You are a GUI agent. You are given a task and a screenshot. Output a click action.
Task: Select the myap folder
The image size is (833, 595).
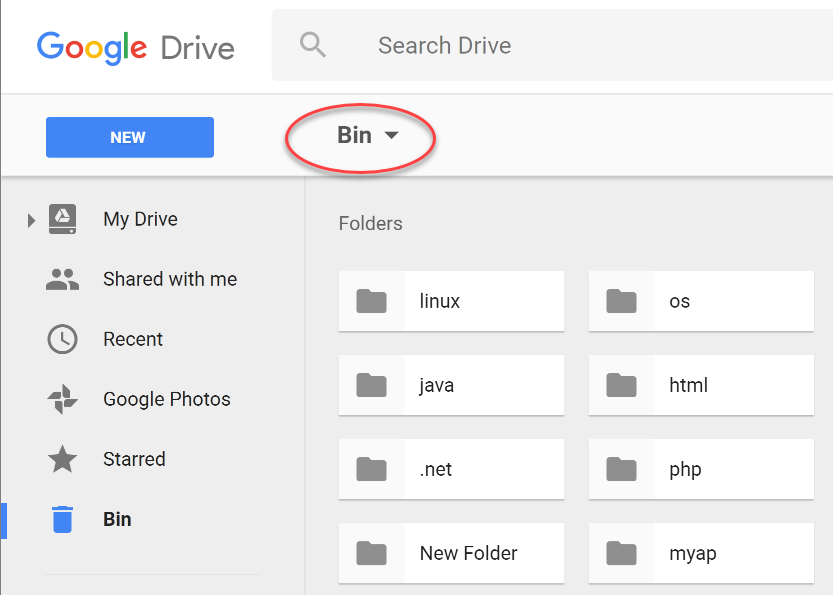tap(701, 553)
